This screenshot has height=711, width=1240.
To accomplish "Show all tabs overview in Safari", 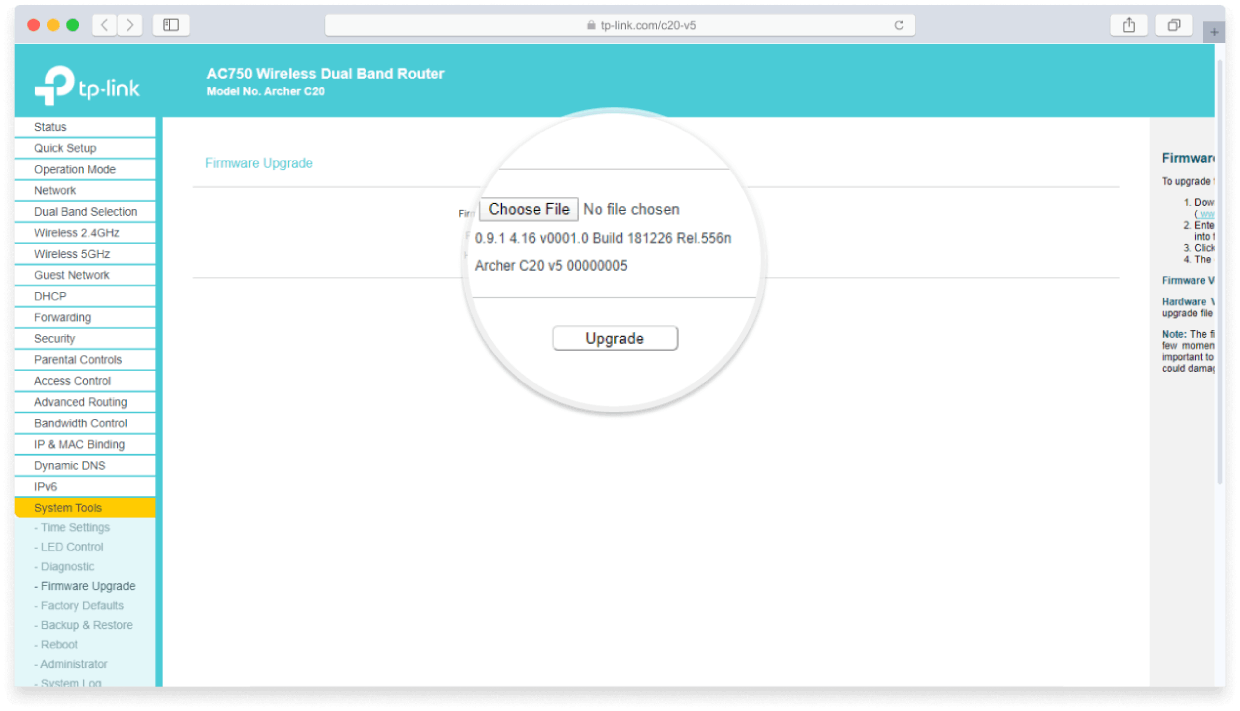I will click(1174, 25).
